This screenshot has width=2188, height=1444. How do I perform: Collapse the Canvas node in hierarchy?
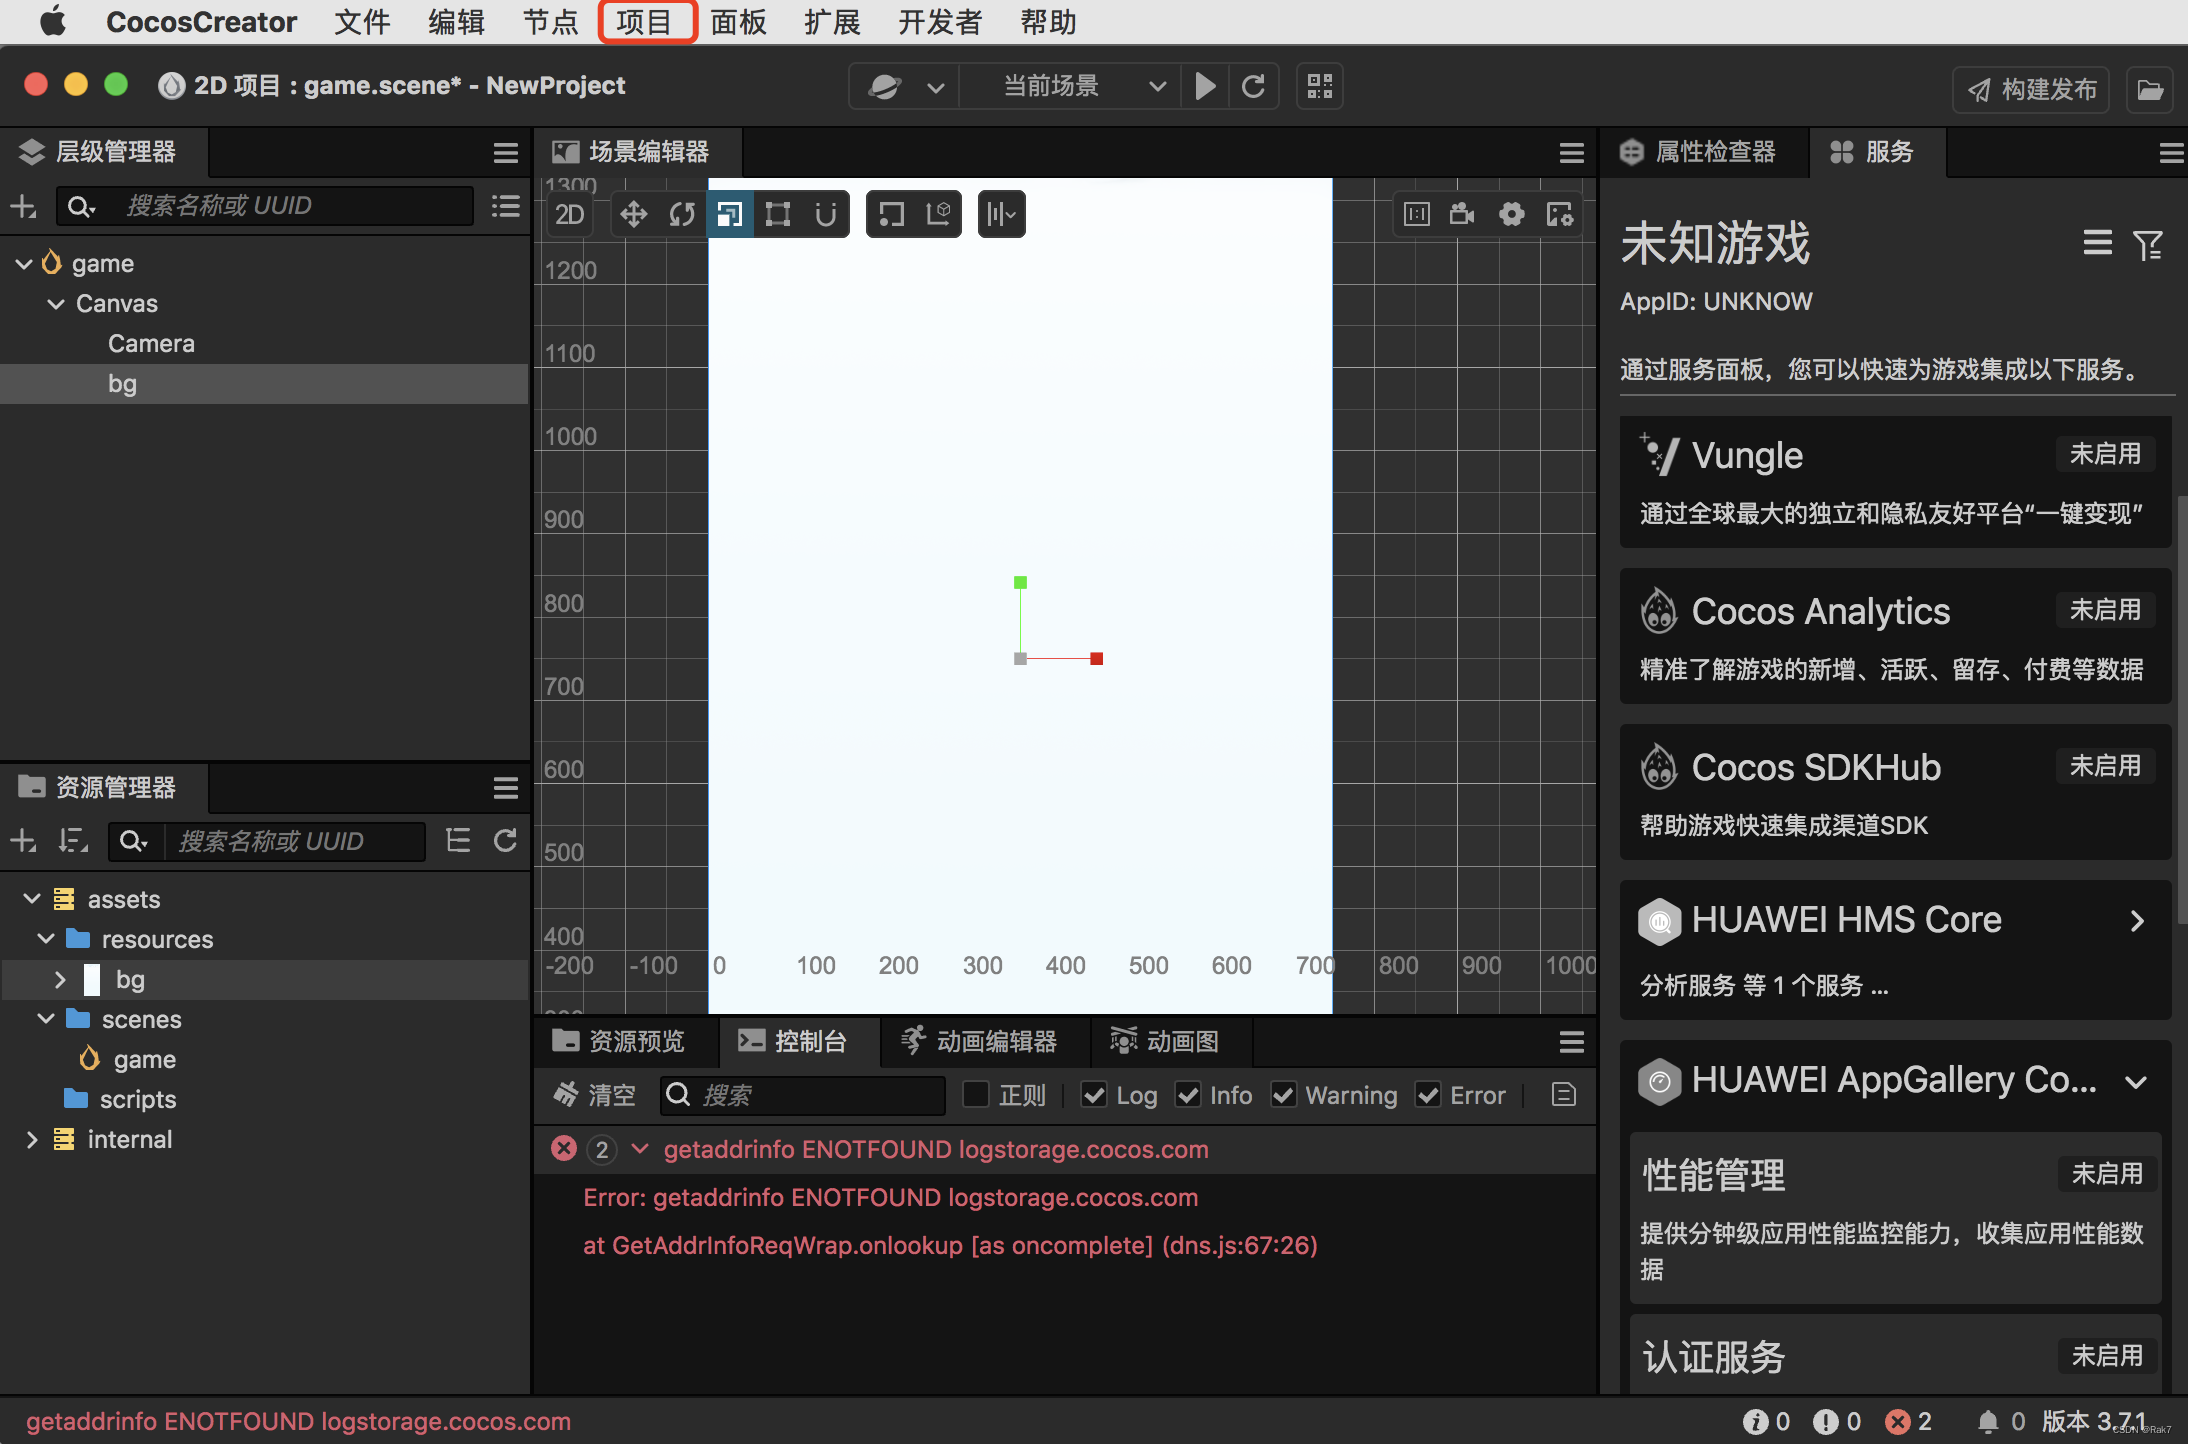[54, 303]
